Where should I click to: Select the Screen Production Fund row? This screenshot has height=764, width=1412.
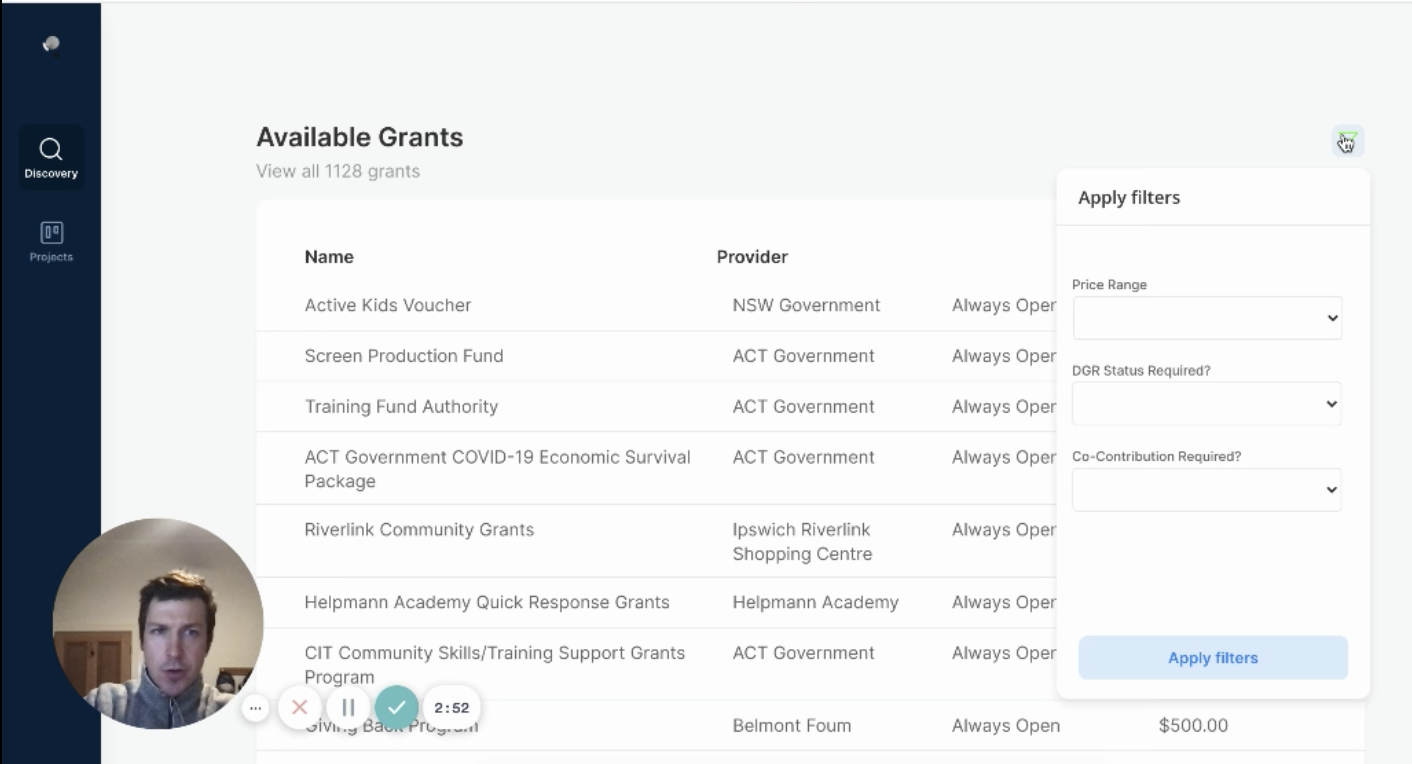point(404,356)
